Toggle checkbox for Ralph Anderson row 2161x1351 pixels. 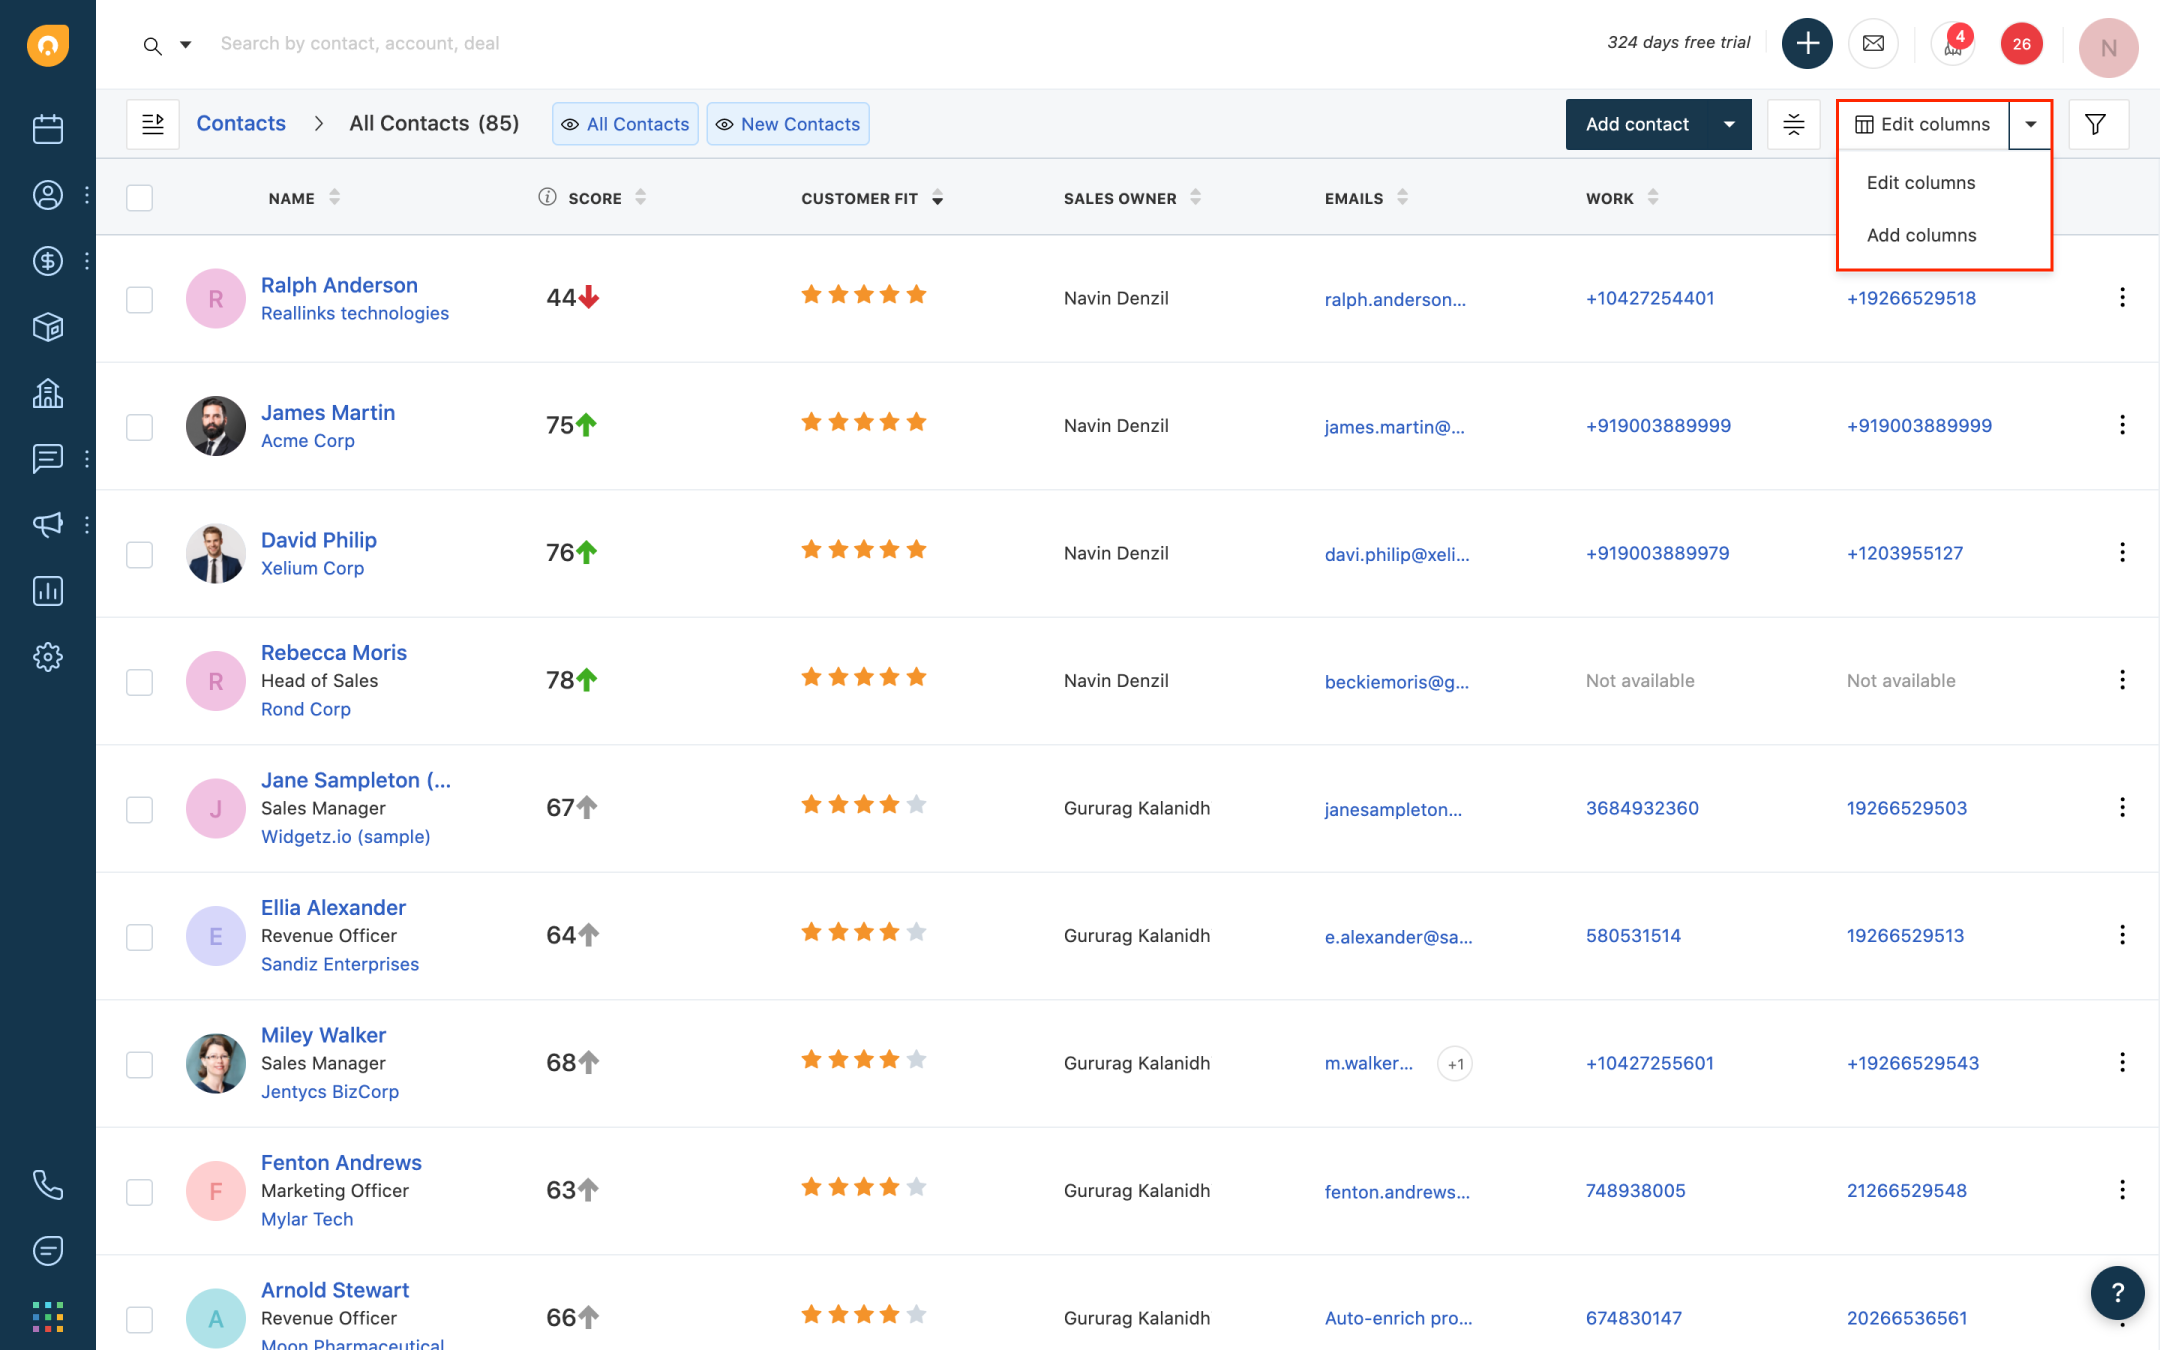(138, 299)
